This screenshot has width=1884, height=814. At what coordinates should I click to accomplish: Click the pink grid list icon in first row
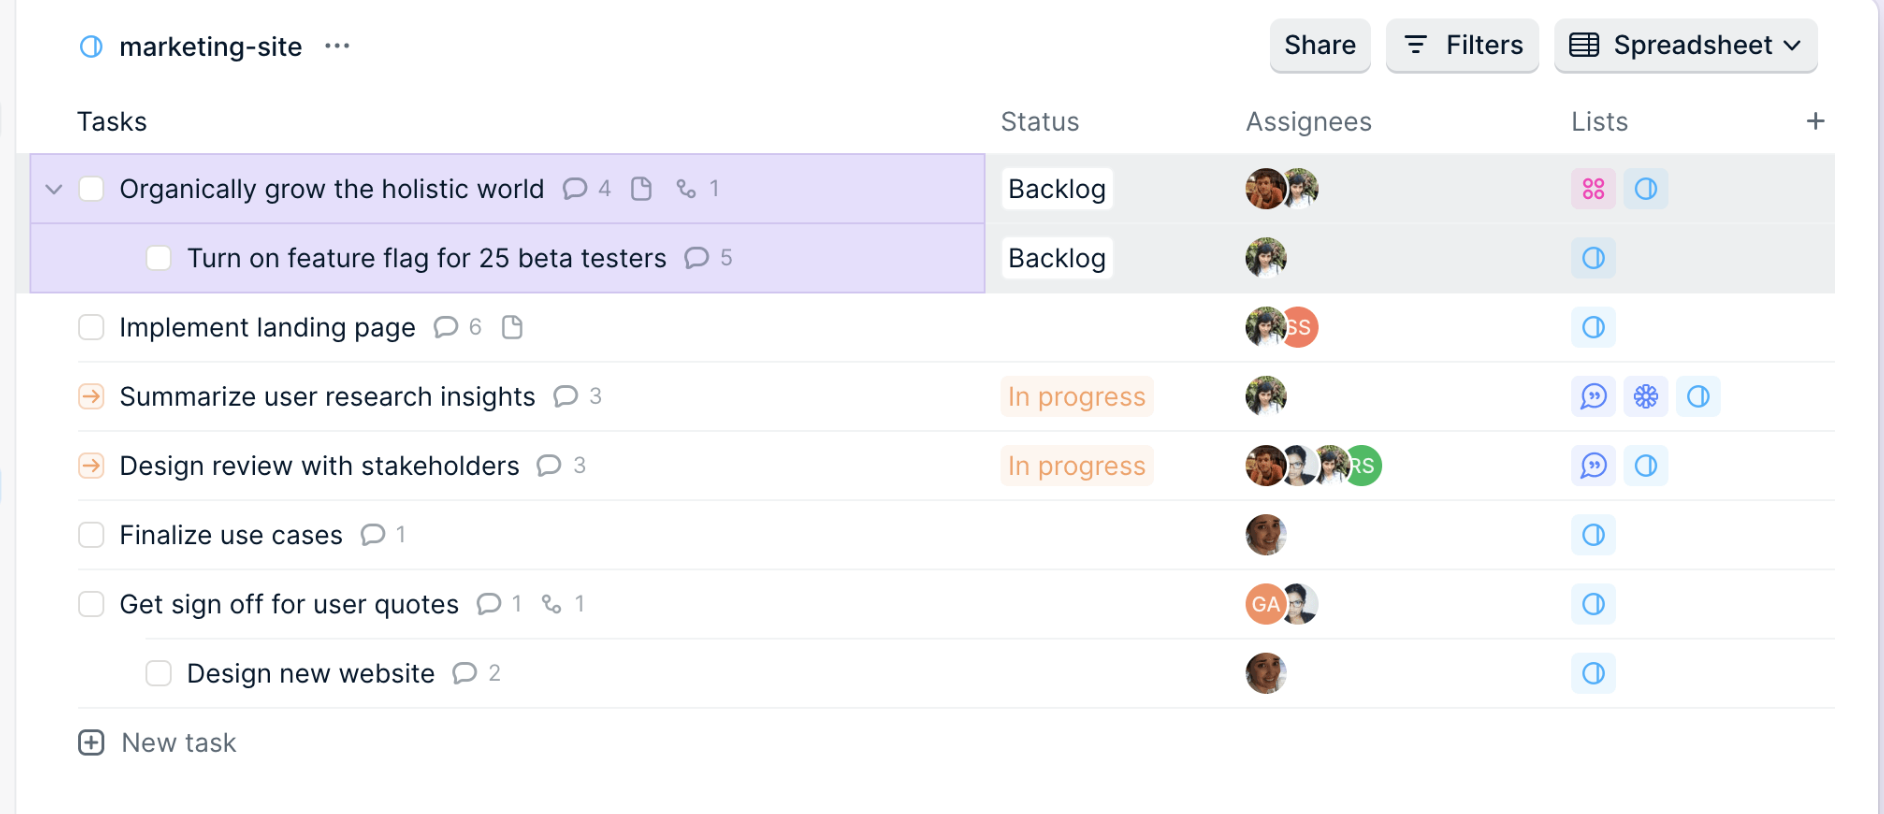pos(1593,189)
